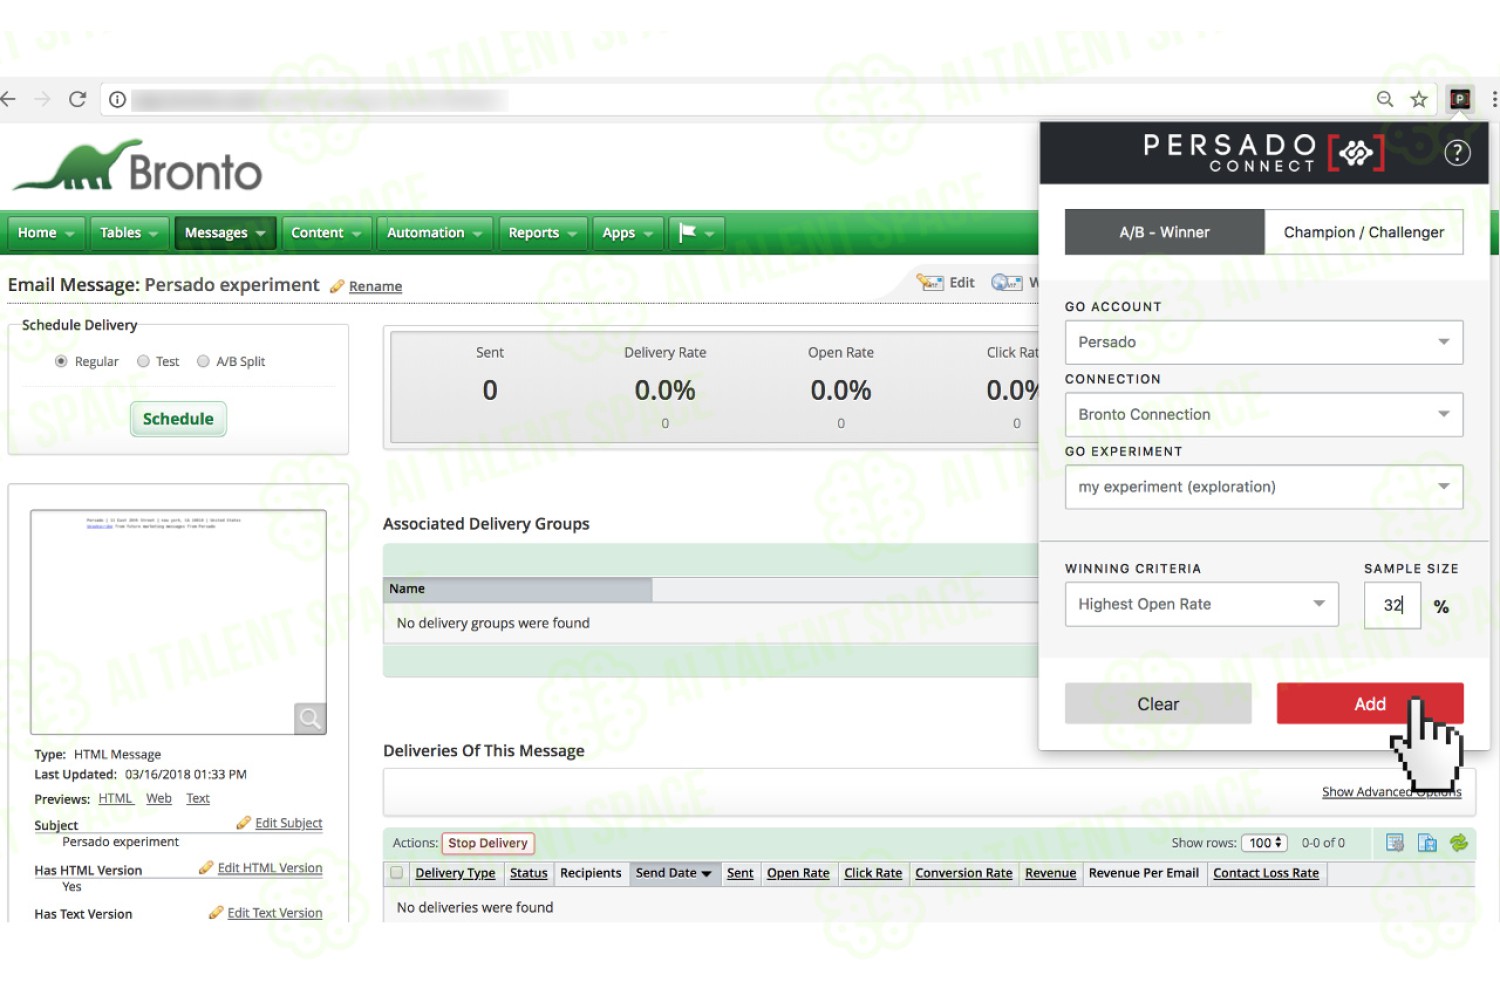The image size is (1500, 1000).
Task: Click the browser back arrow
Action: click(8, 99)
